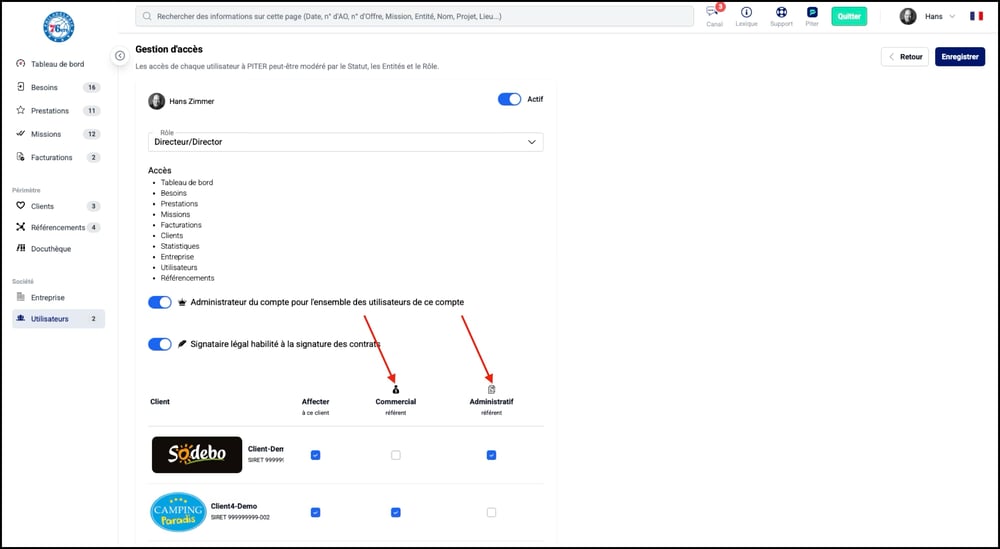Toggle the Actif user status switch
Image resolution: width=1000 pixels, height=549 pixels.
click(509, 100)
